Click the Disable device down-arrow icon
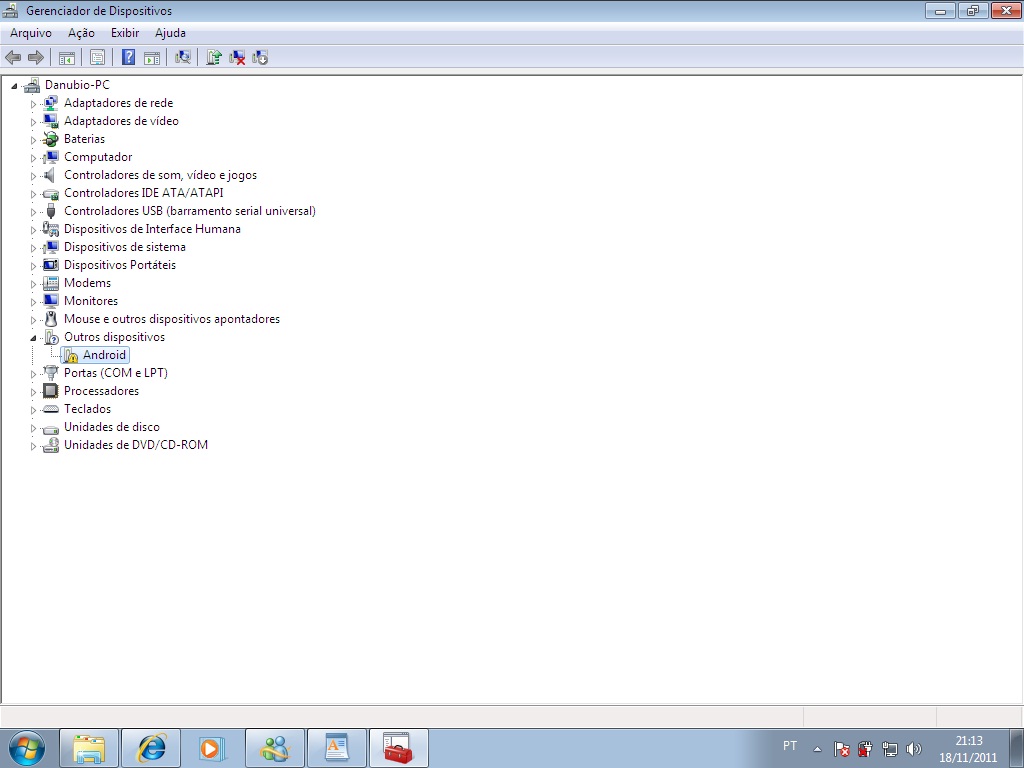This screenshot has height=768, width=1024. tap(260, 57)
